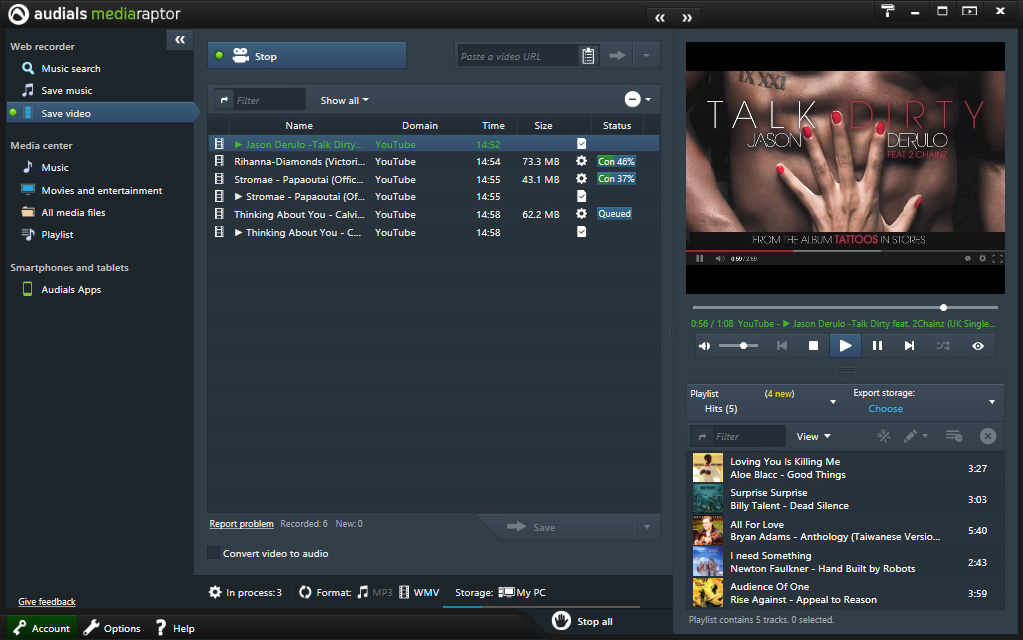This screenshot has height=640, width=1023.
Task: Enable Convert video to audio checkbox
Action: [x=214, y=553]
